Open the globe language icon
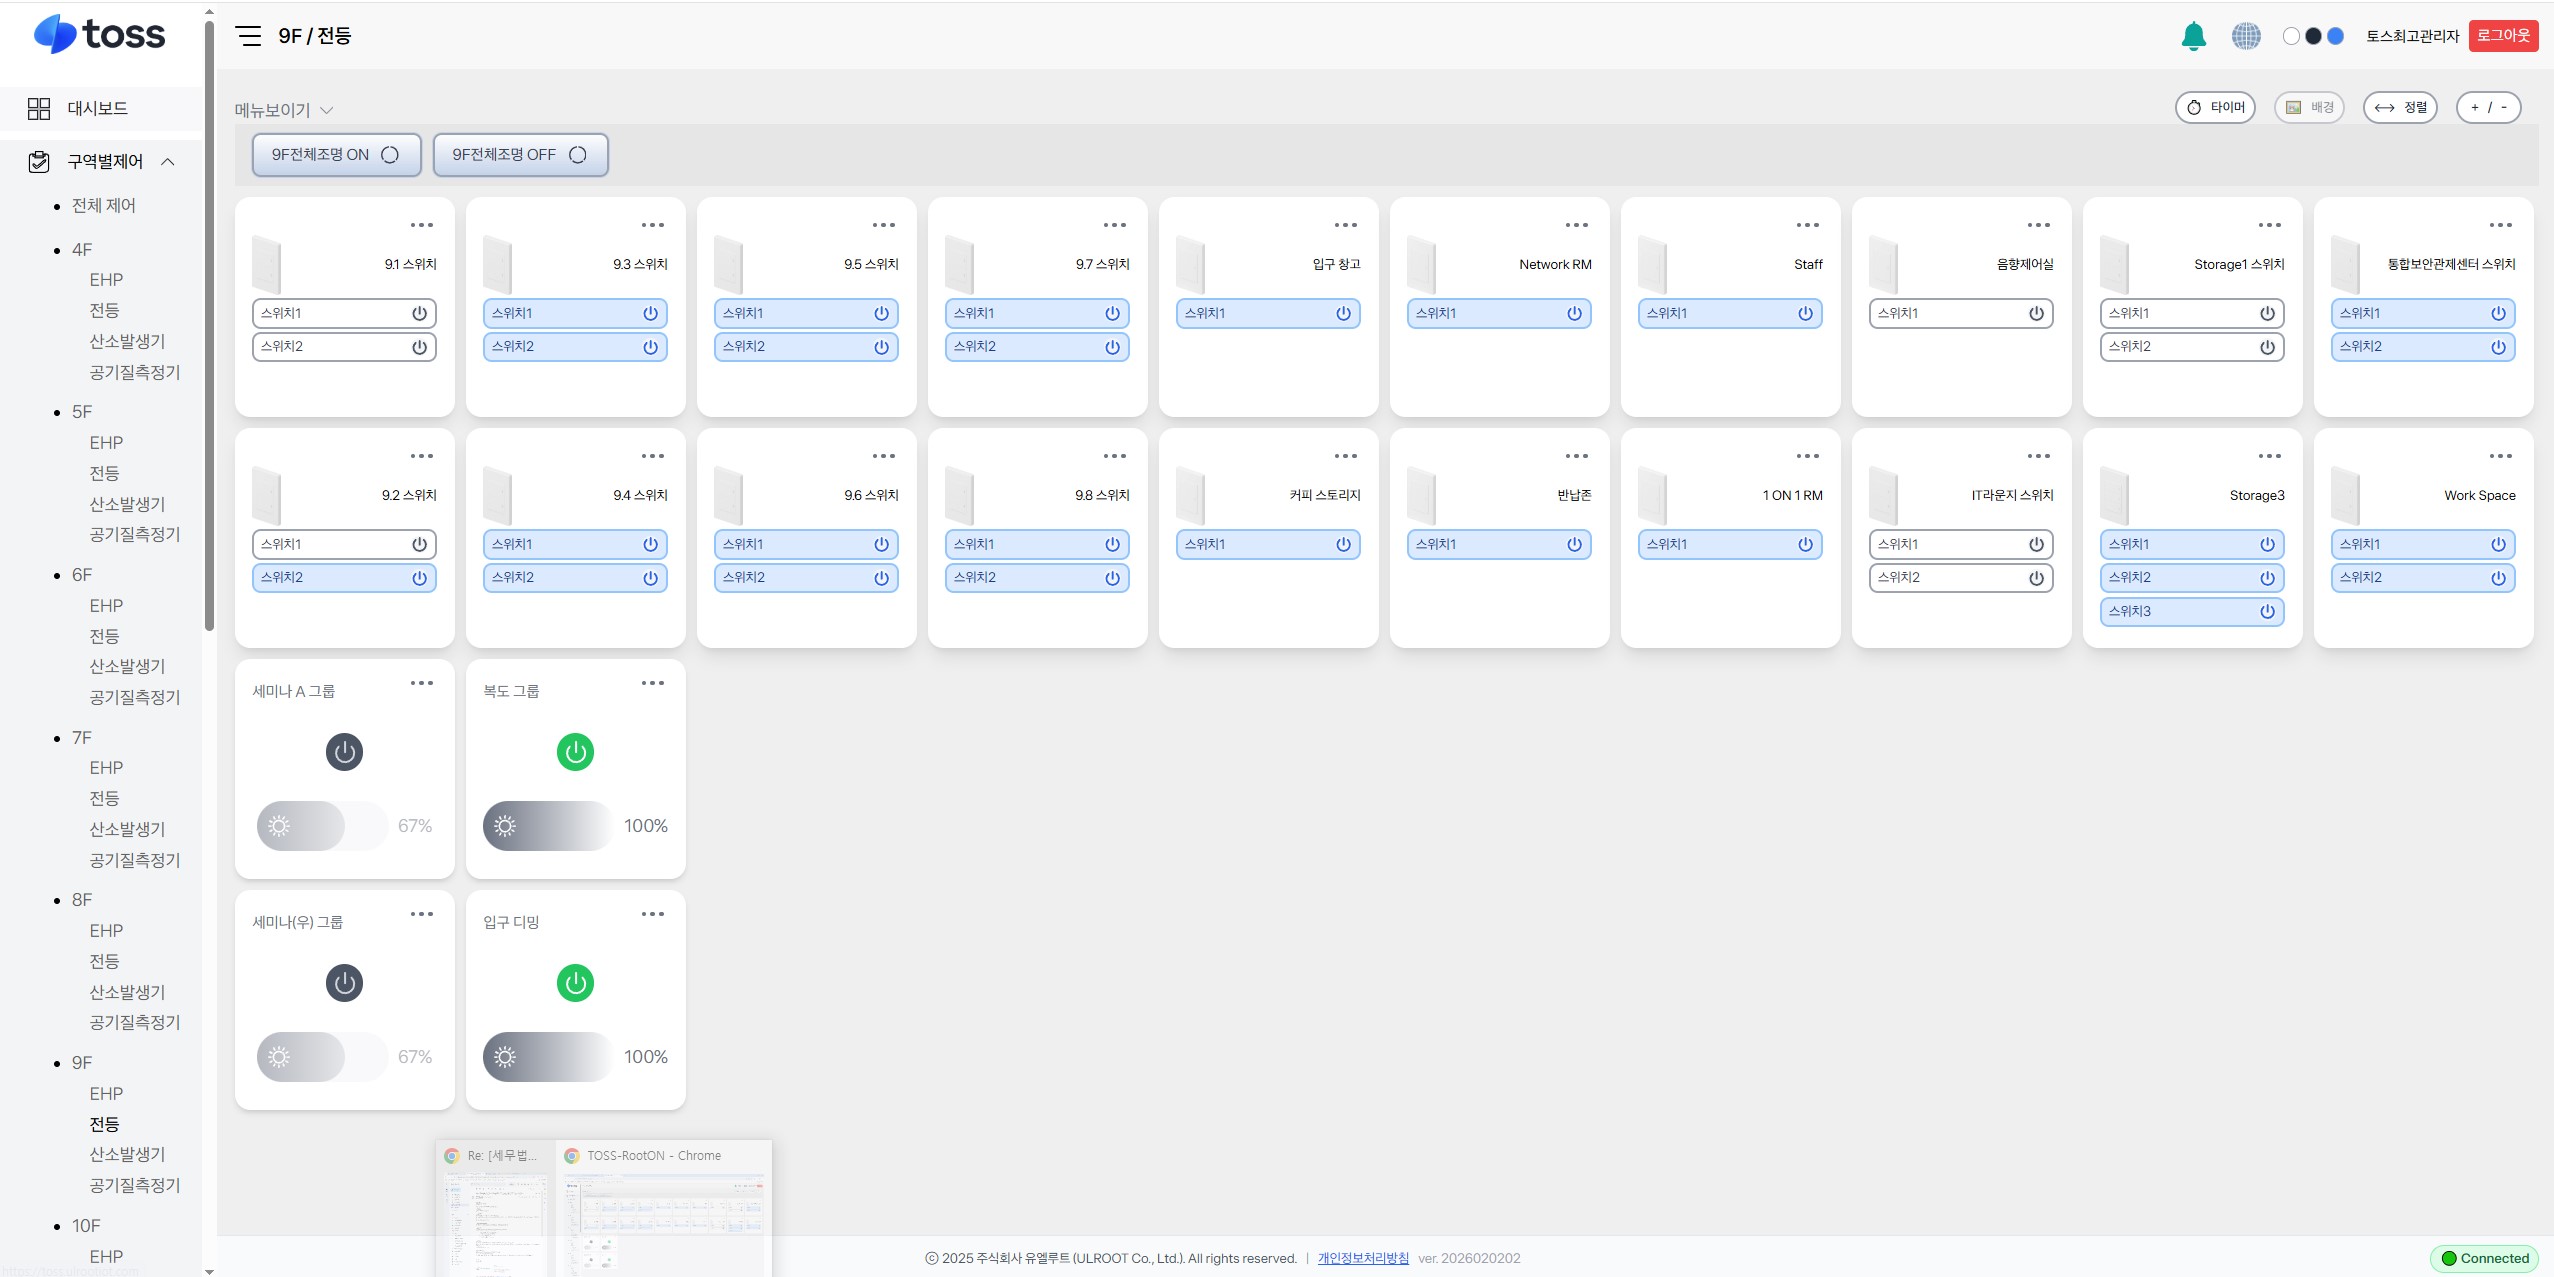 [2246, 36]
